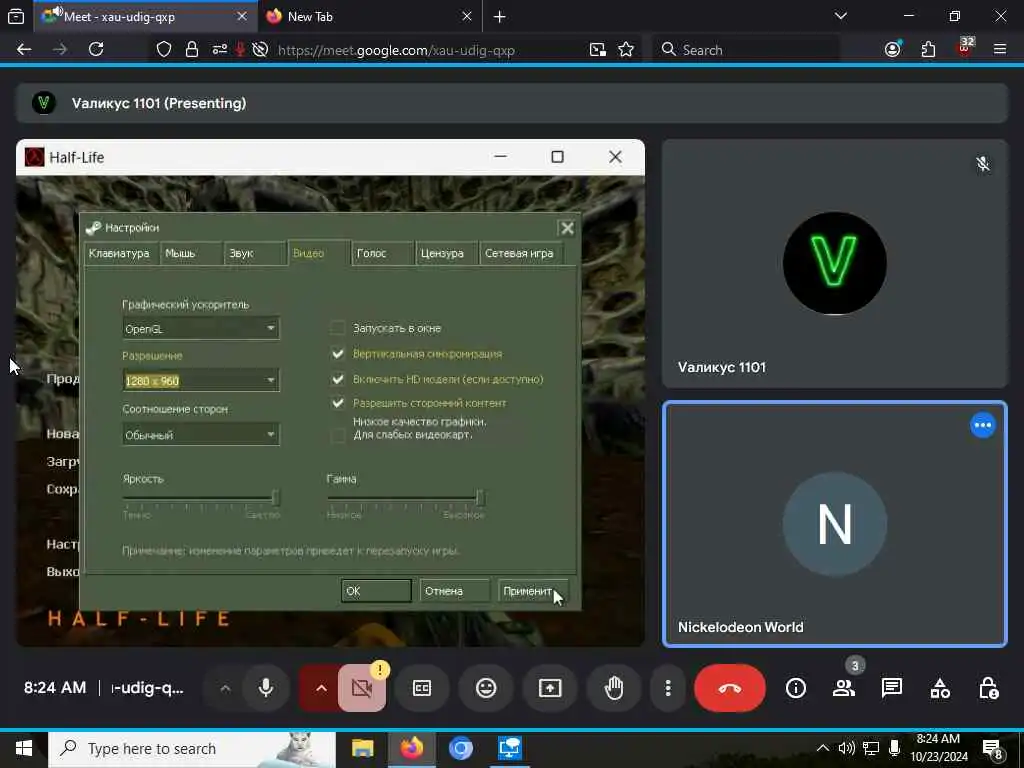Close the Настройки dialog with X
Viewport: 1024px width, 768px height.
click(x=567, y=227)
